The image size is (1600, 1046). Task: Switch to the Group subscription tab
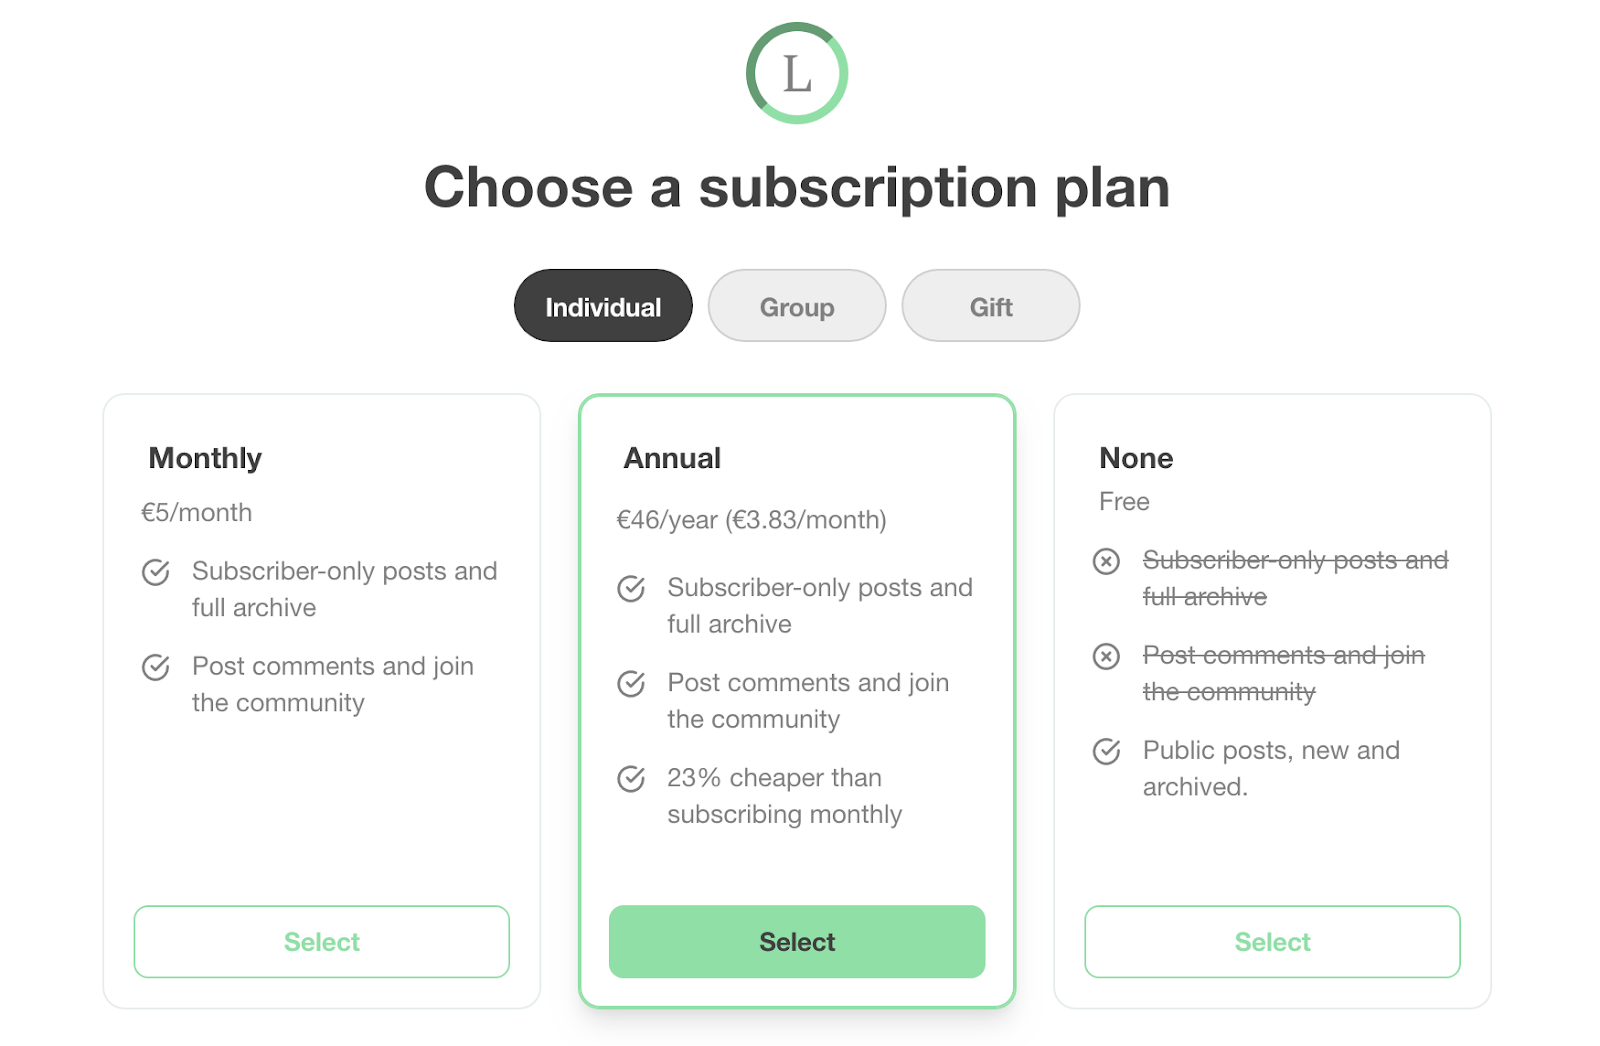796,306
